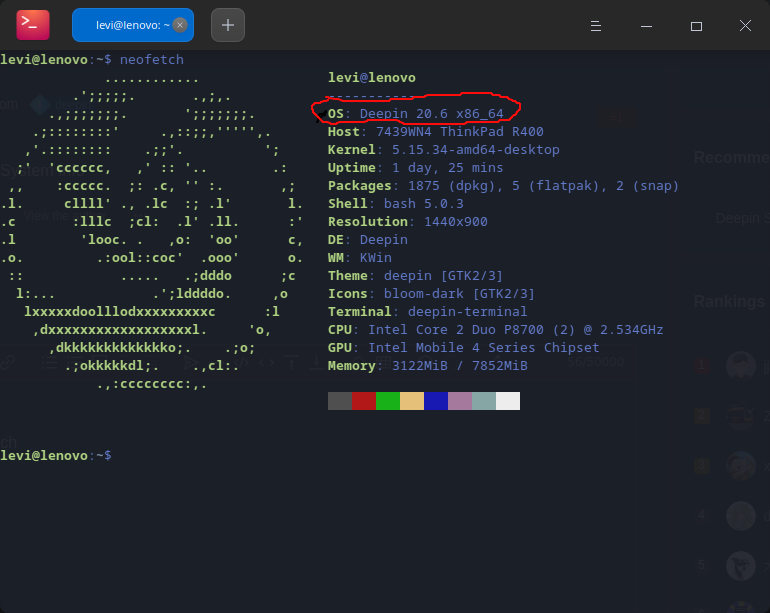Click the yellow color block
Screen dimensions: 770x613
412,401
